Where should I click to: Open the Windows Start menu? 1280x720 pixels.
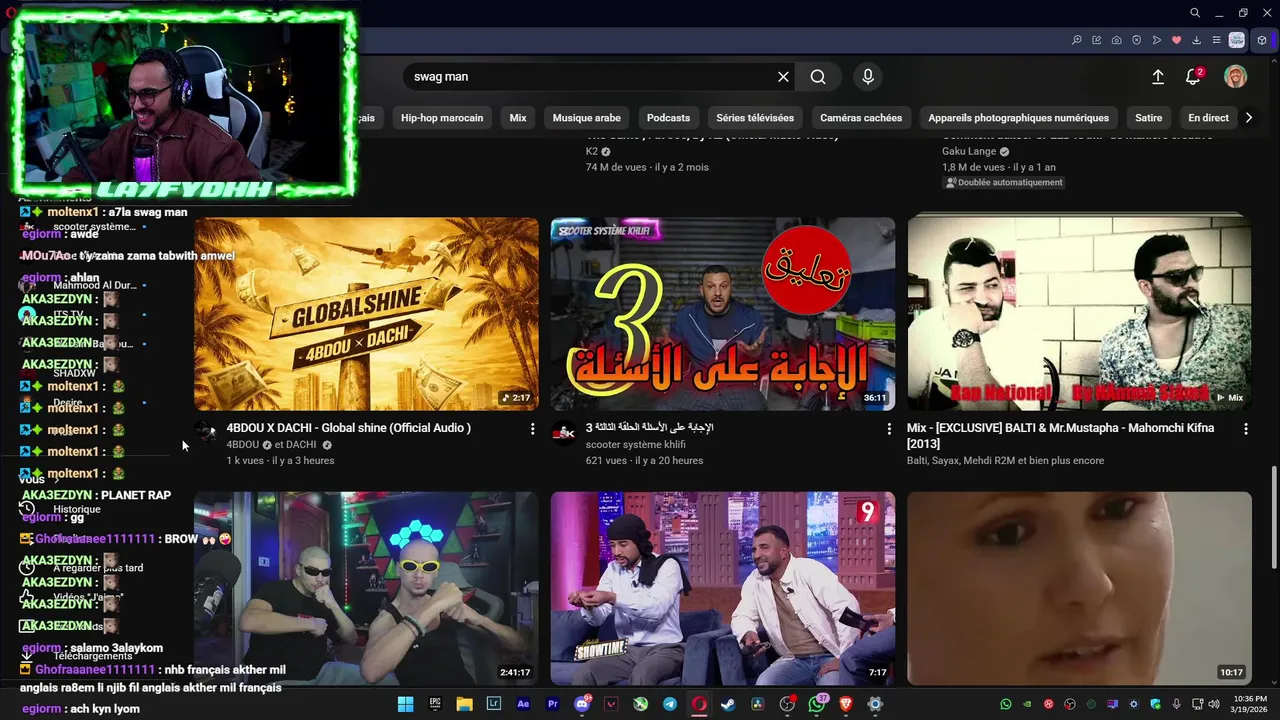pyautogui.click(x=405, y=704)
